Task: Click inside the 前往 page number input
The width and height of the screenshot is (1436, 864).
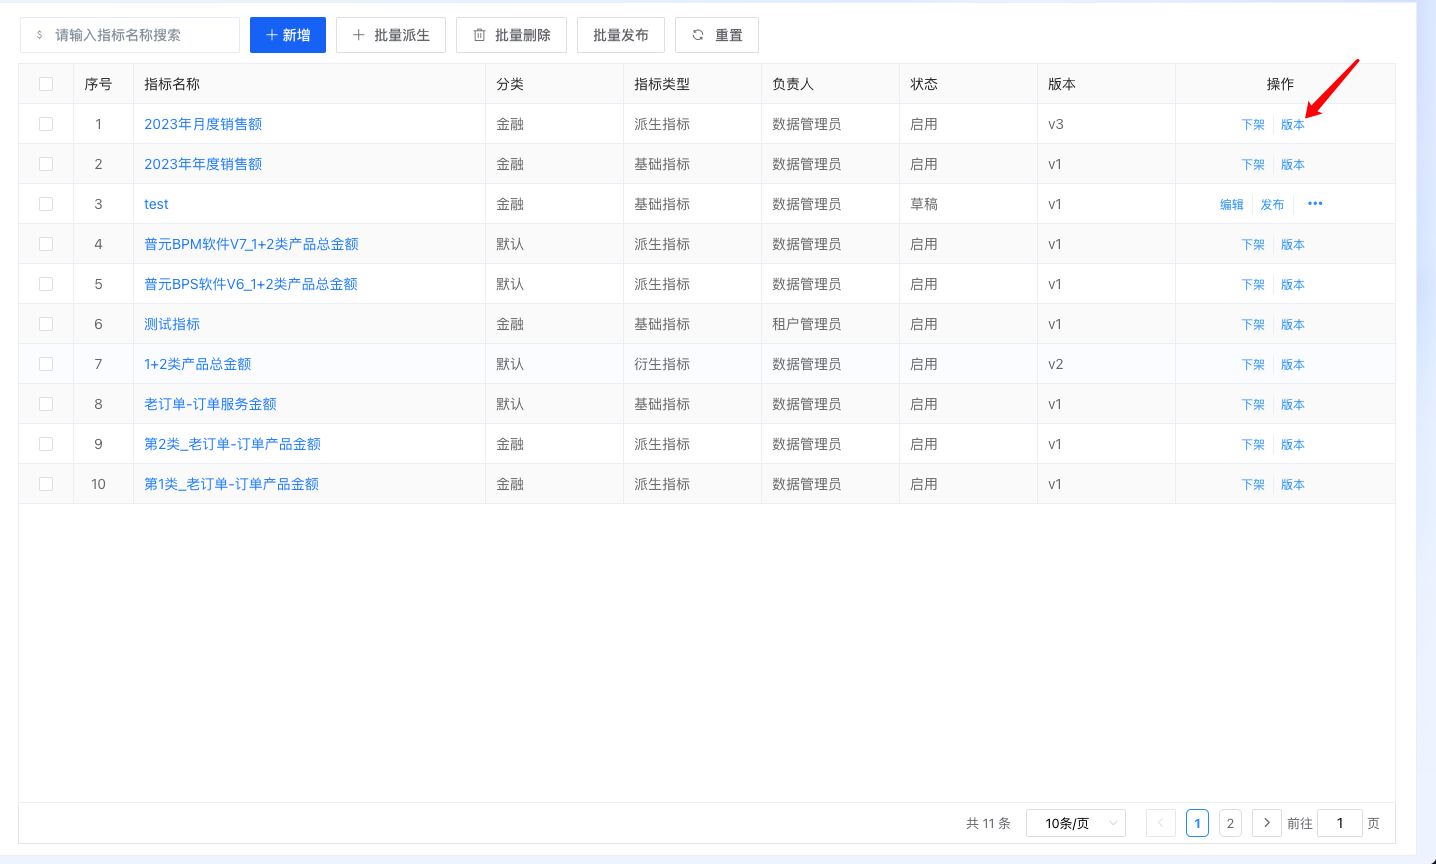Action: (1339, 822)
